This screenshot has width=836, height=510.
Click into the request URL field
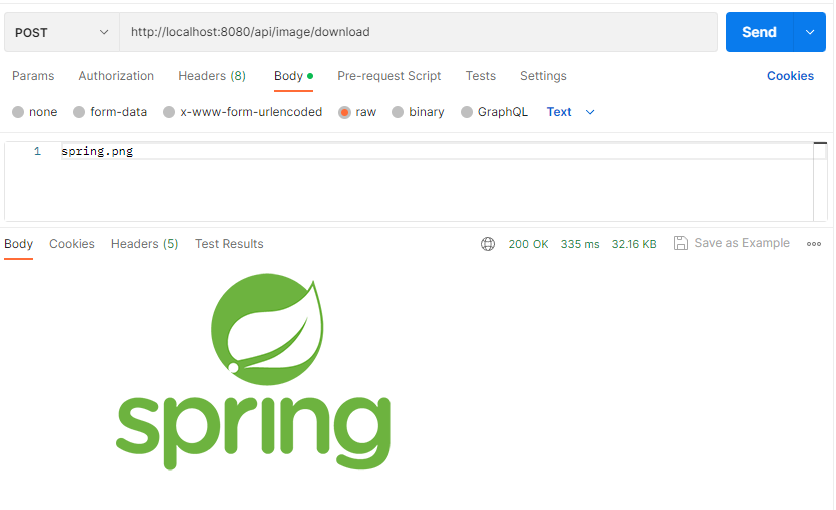tap(419, 33)
